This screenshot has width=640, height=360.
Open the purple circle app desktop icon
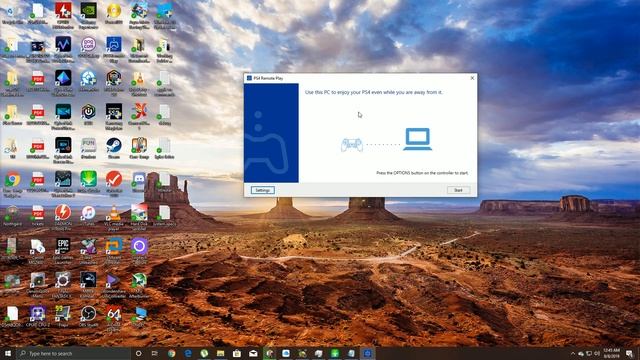(x=139, y=251)
